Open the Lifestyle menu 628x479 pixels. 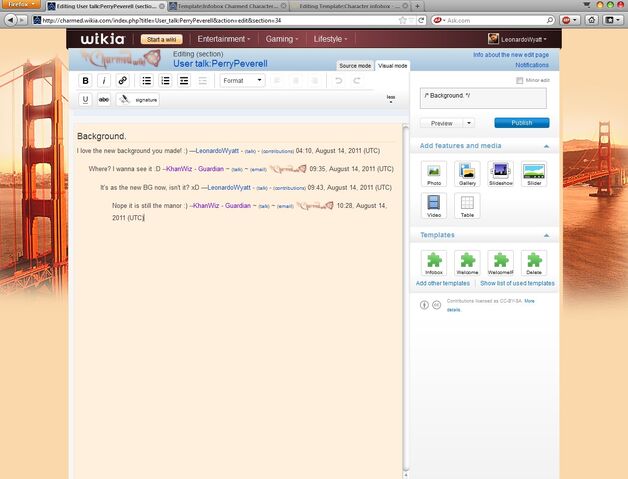click(x=330, y=39)
